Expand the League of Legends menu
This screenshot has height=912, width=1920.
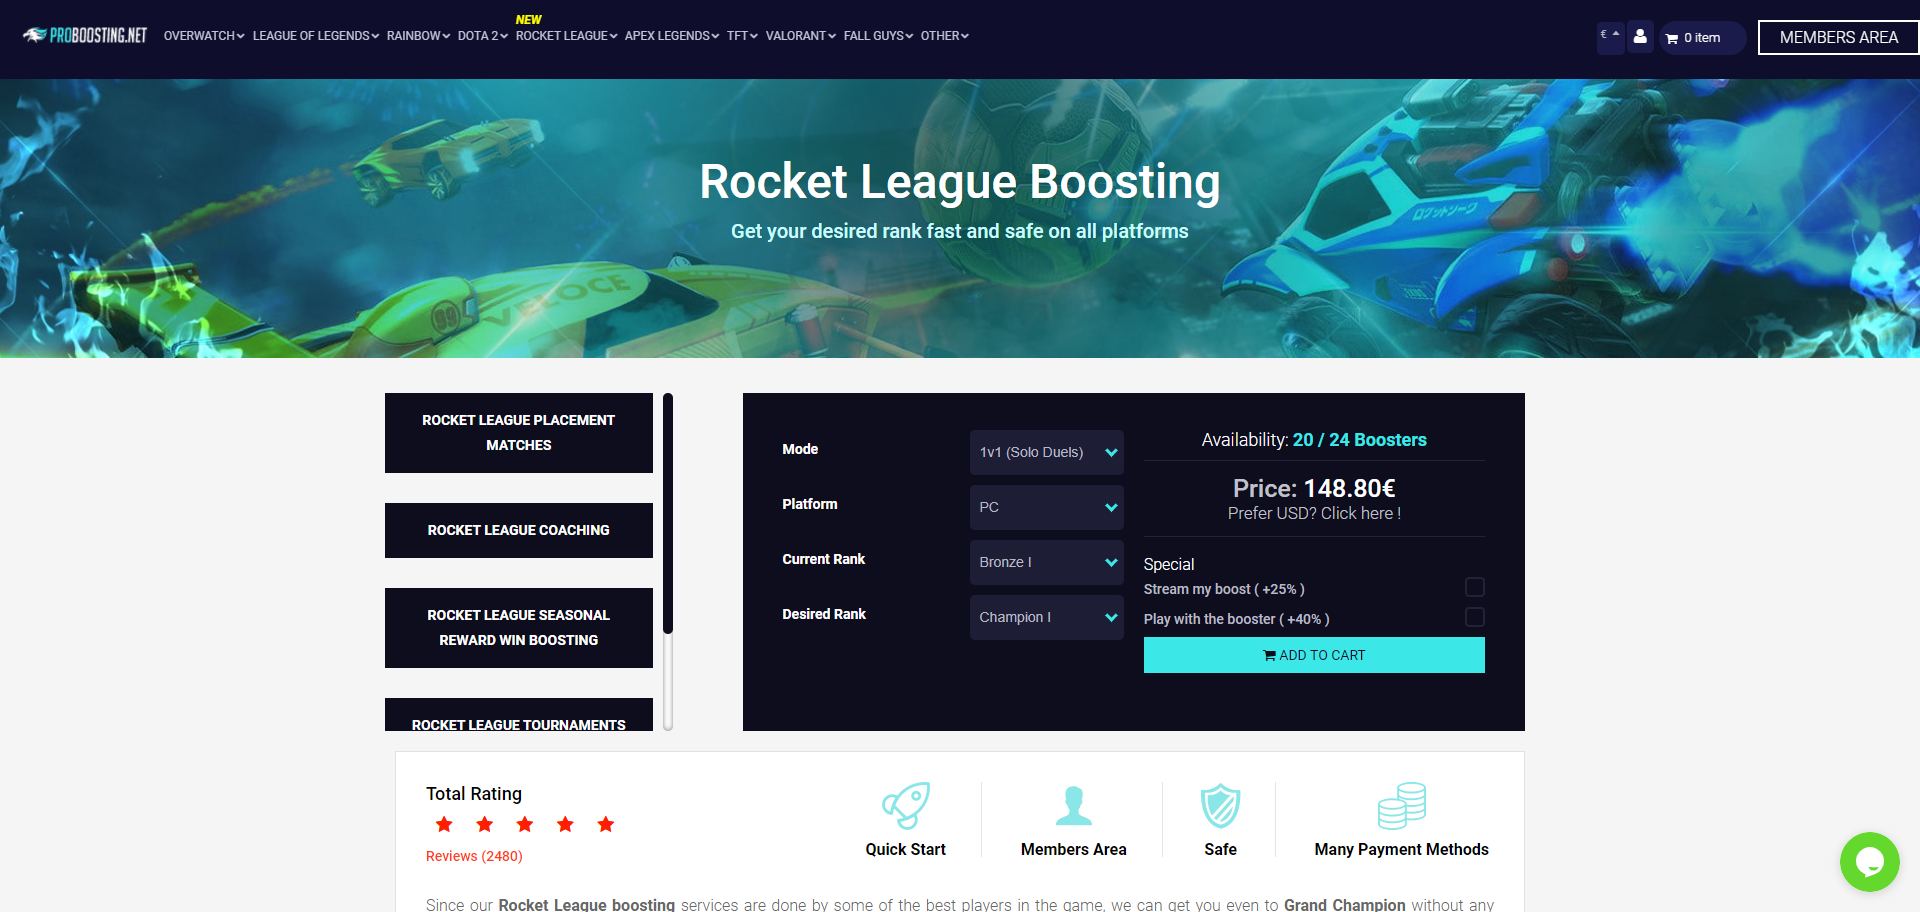pyautogui.click(x=315, y=36)
